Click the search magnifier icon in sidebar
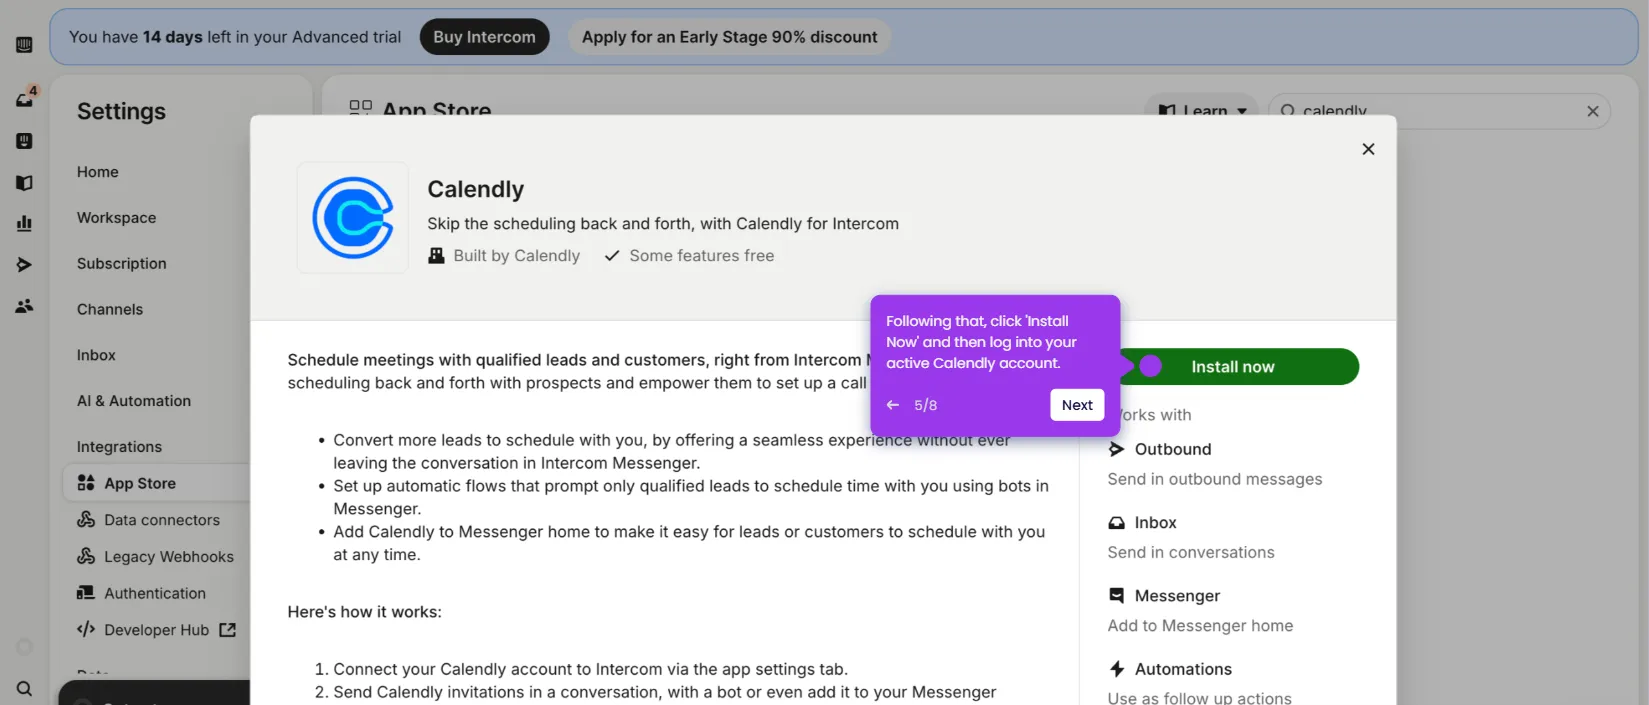The width and height of the screenshot is (1649, 705). tap(24, 688)
